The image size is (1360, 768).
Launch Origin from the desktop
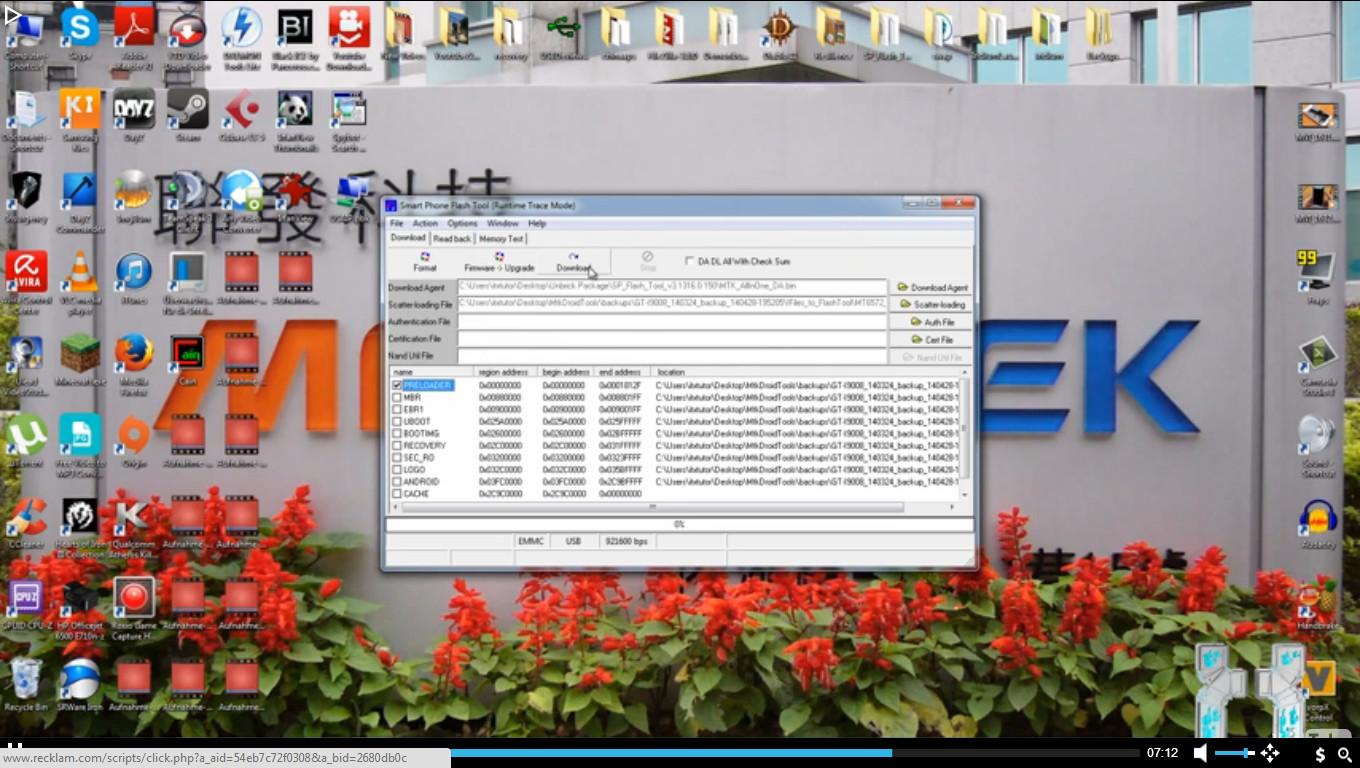(x=134, y=441)
